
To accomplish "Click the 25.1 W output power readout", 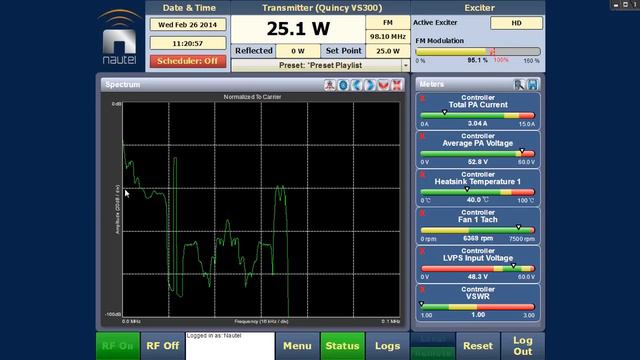I will (298, 29).
